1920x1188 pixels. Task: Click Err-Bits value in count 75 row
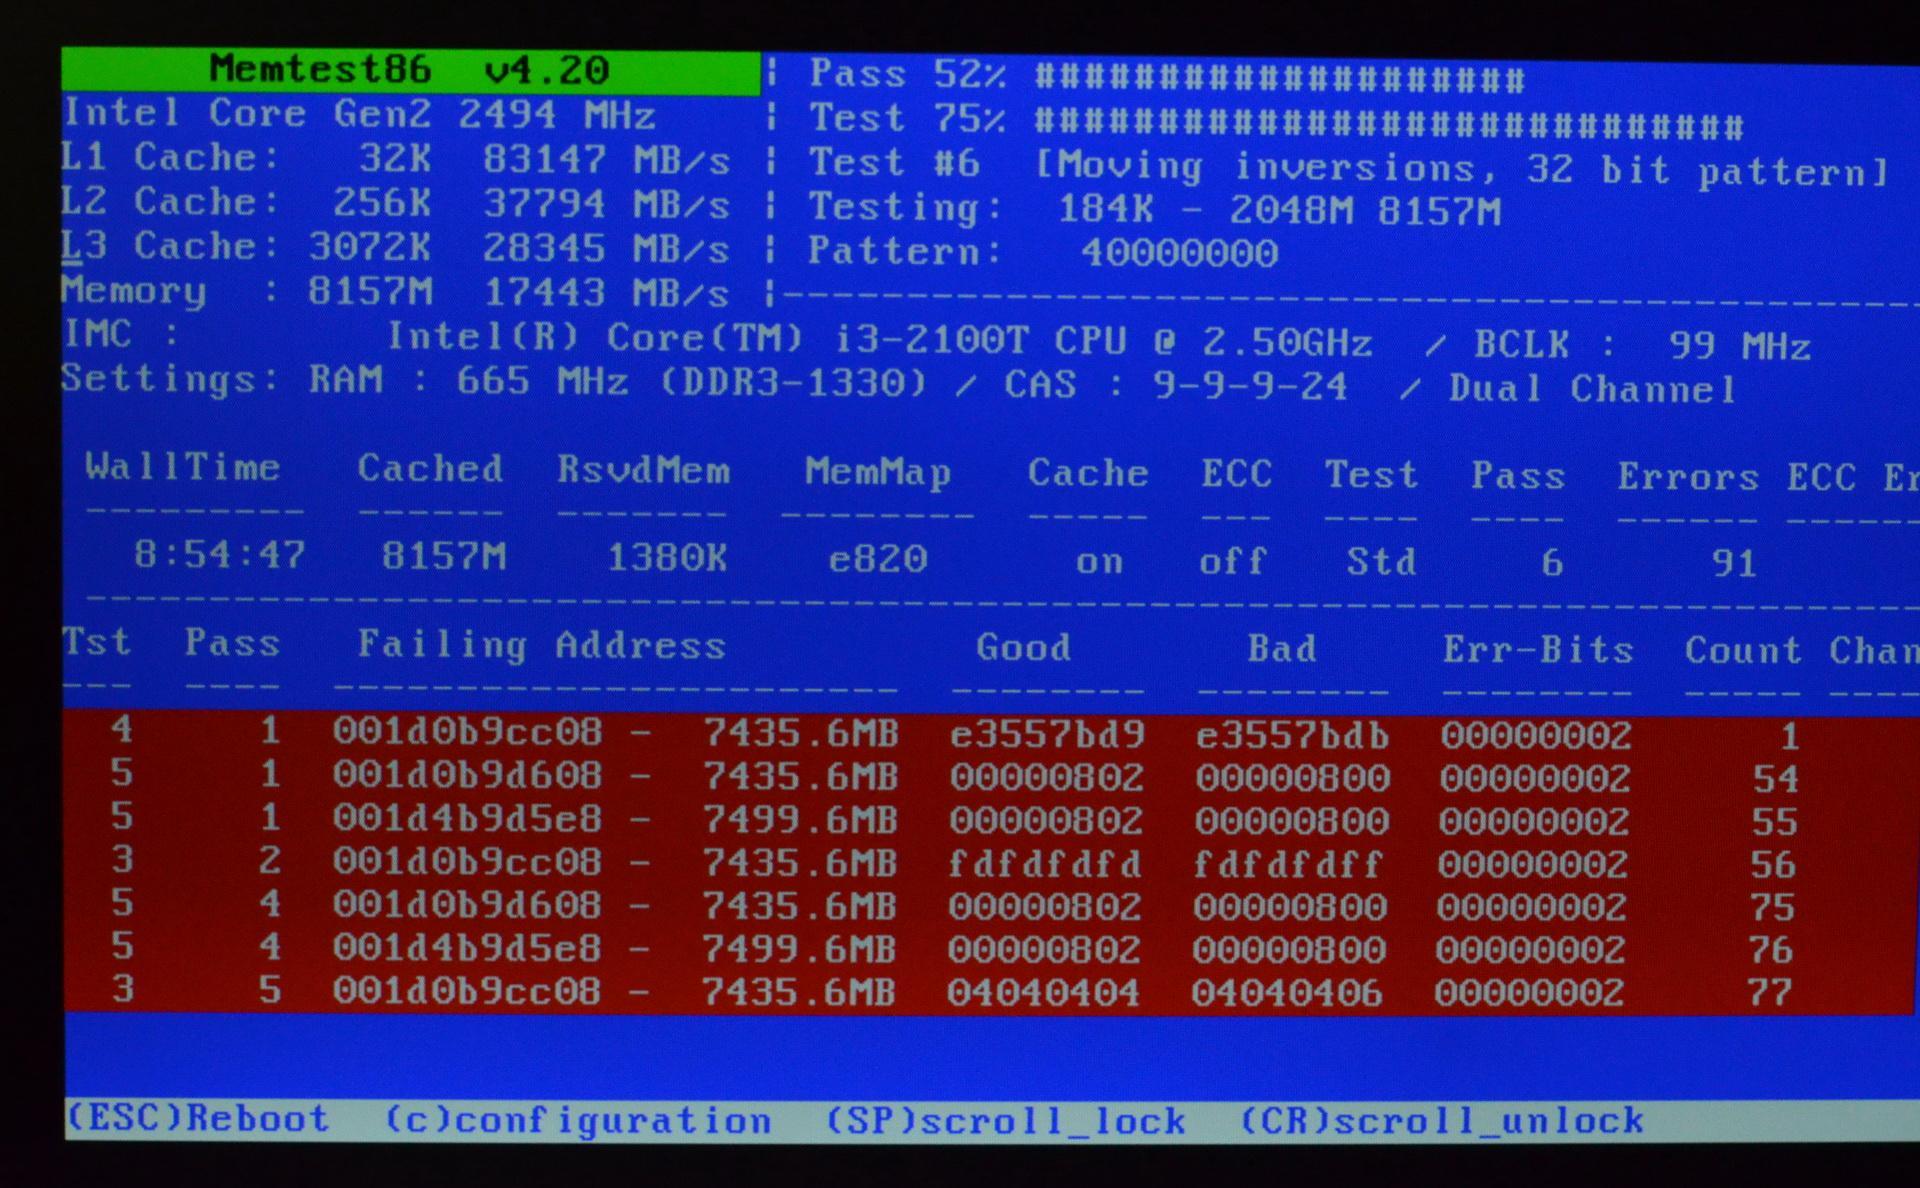(x=1532, y=908)
